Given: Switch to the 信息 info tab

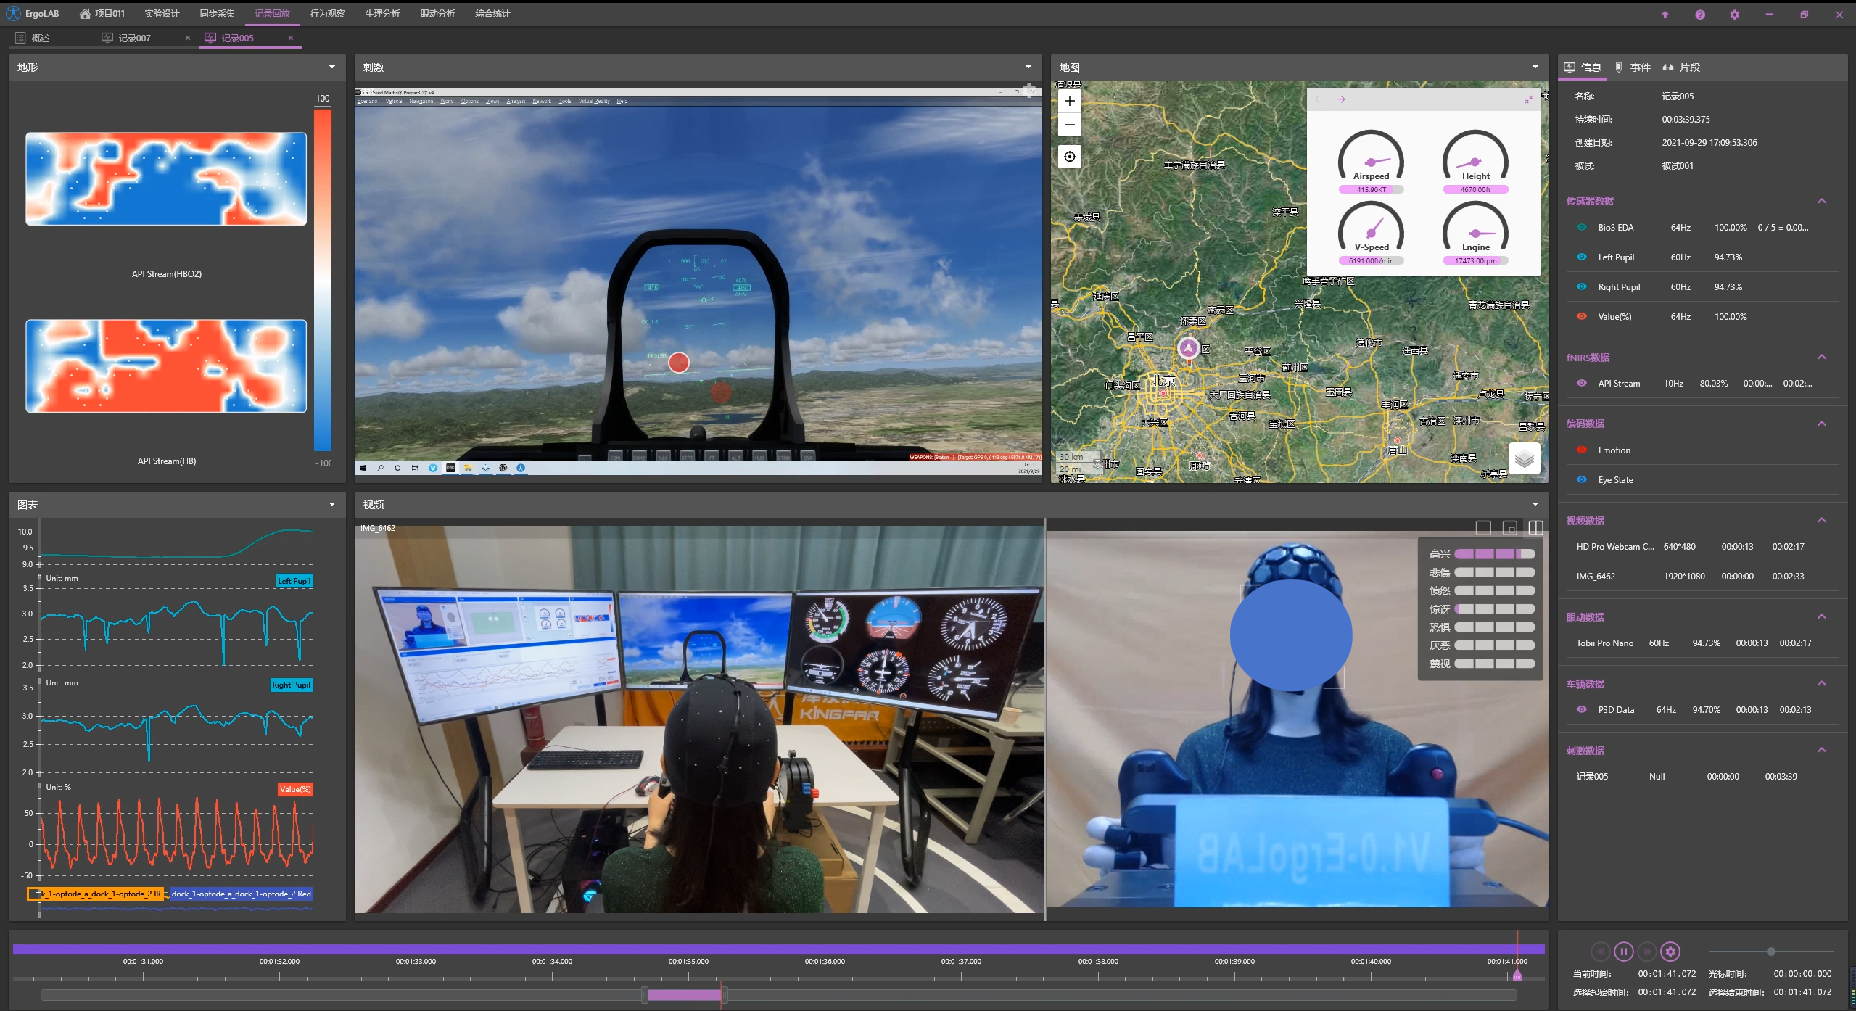Looking at the screenshot, I should [x=1583, y=67].
